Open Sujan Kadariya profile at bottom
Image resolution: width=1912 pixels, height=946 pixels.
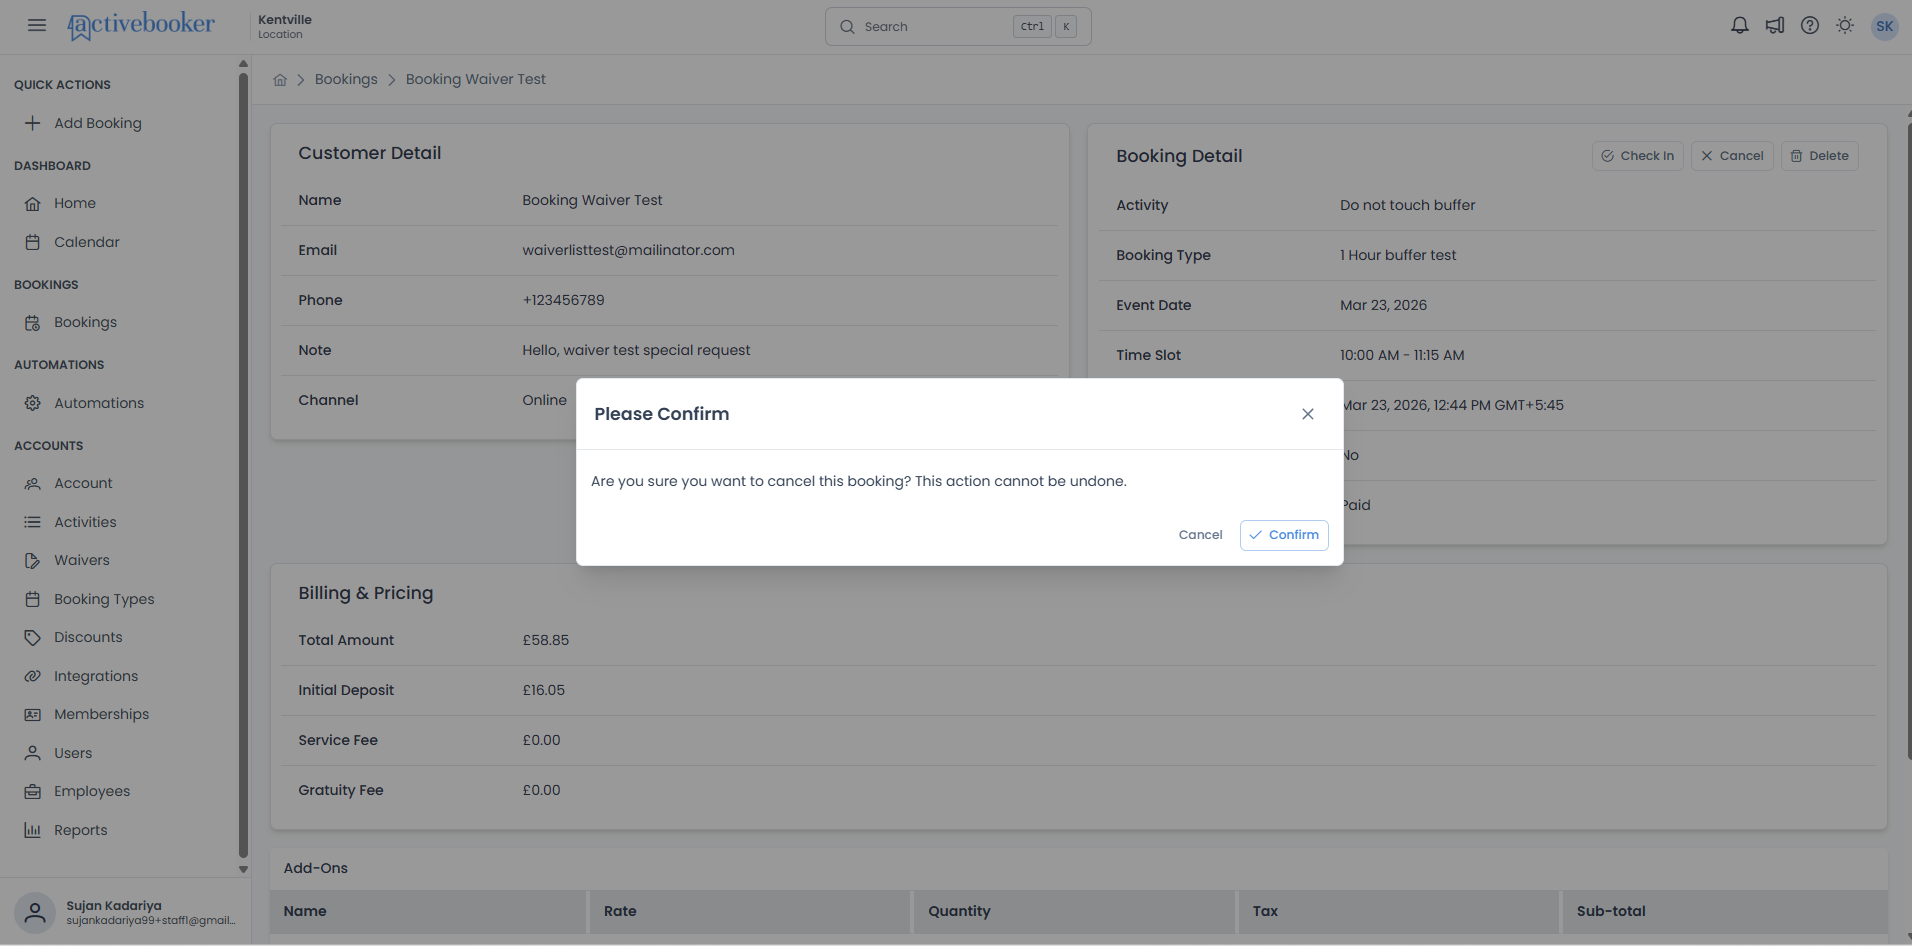click(x=125, y=912)
